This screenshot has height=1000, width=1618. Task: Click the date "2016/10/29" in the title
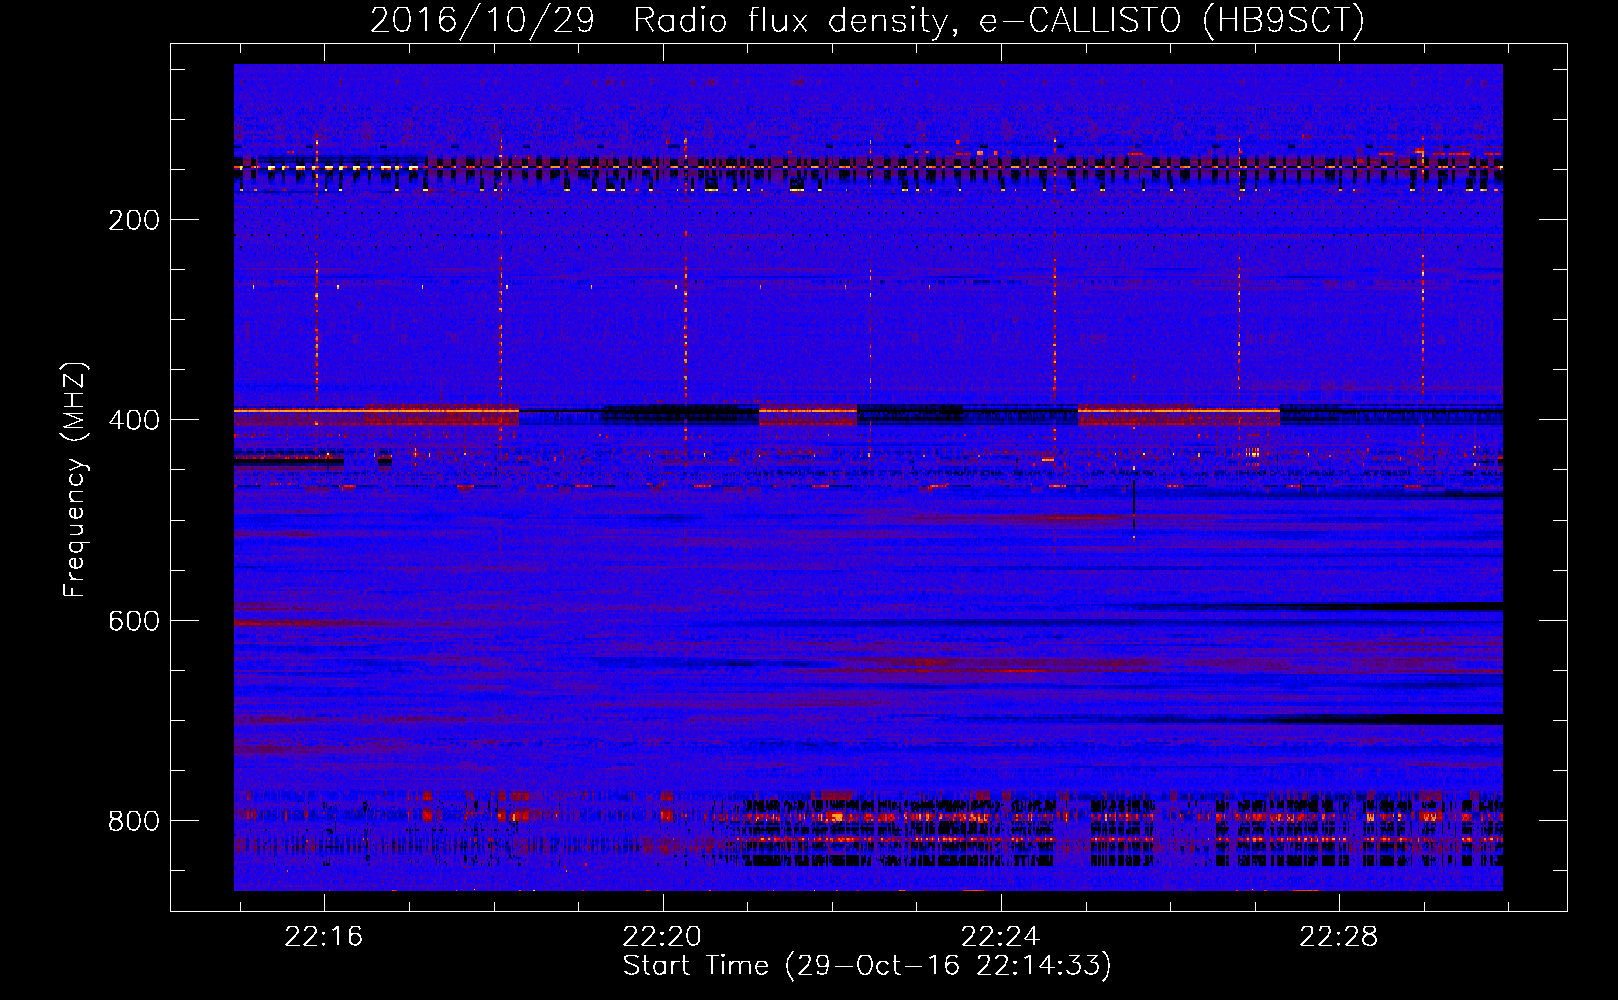click(482, 21)
